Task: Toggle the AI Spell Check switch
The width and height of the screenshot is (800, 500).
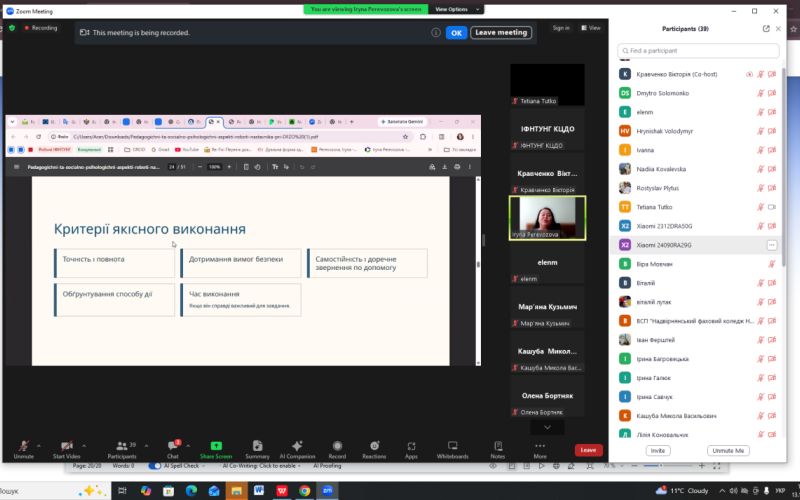Action: tap(155, 466)
